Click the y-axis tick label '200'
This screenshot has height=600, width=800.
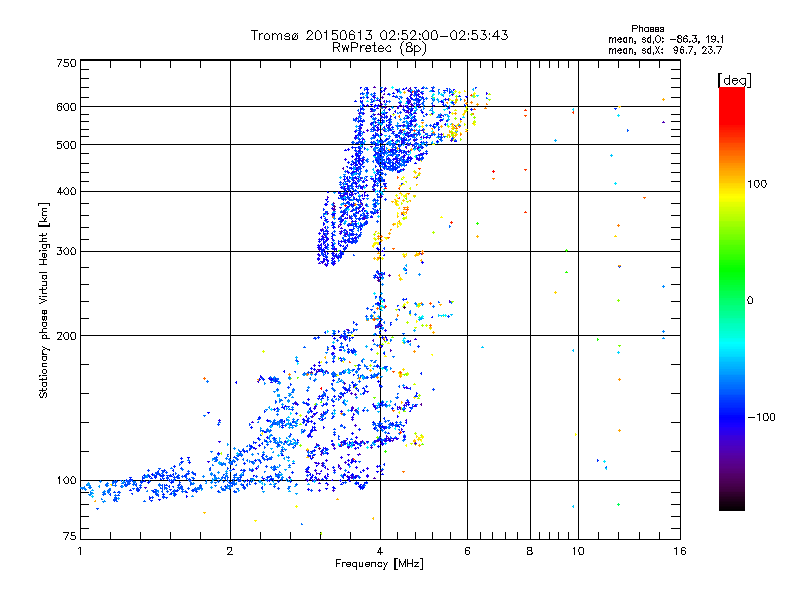coord(66,336)
